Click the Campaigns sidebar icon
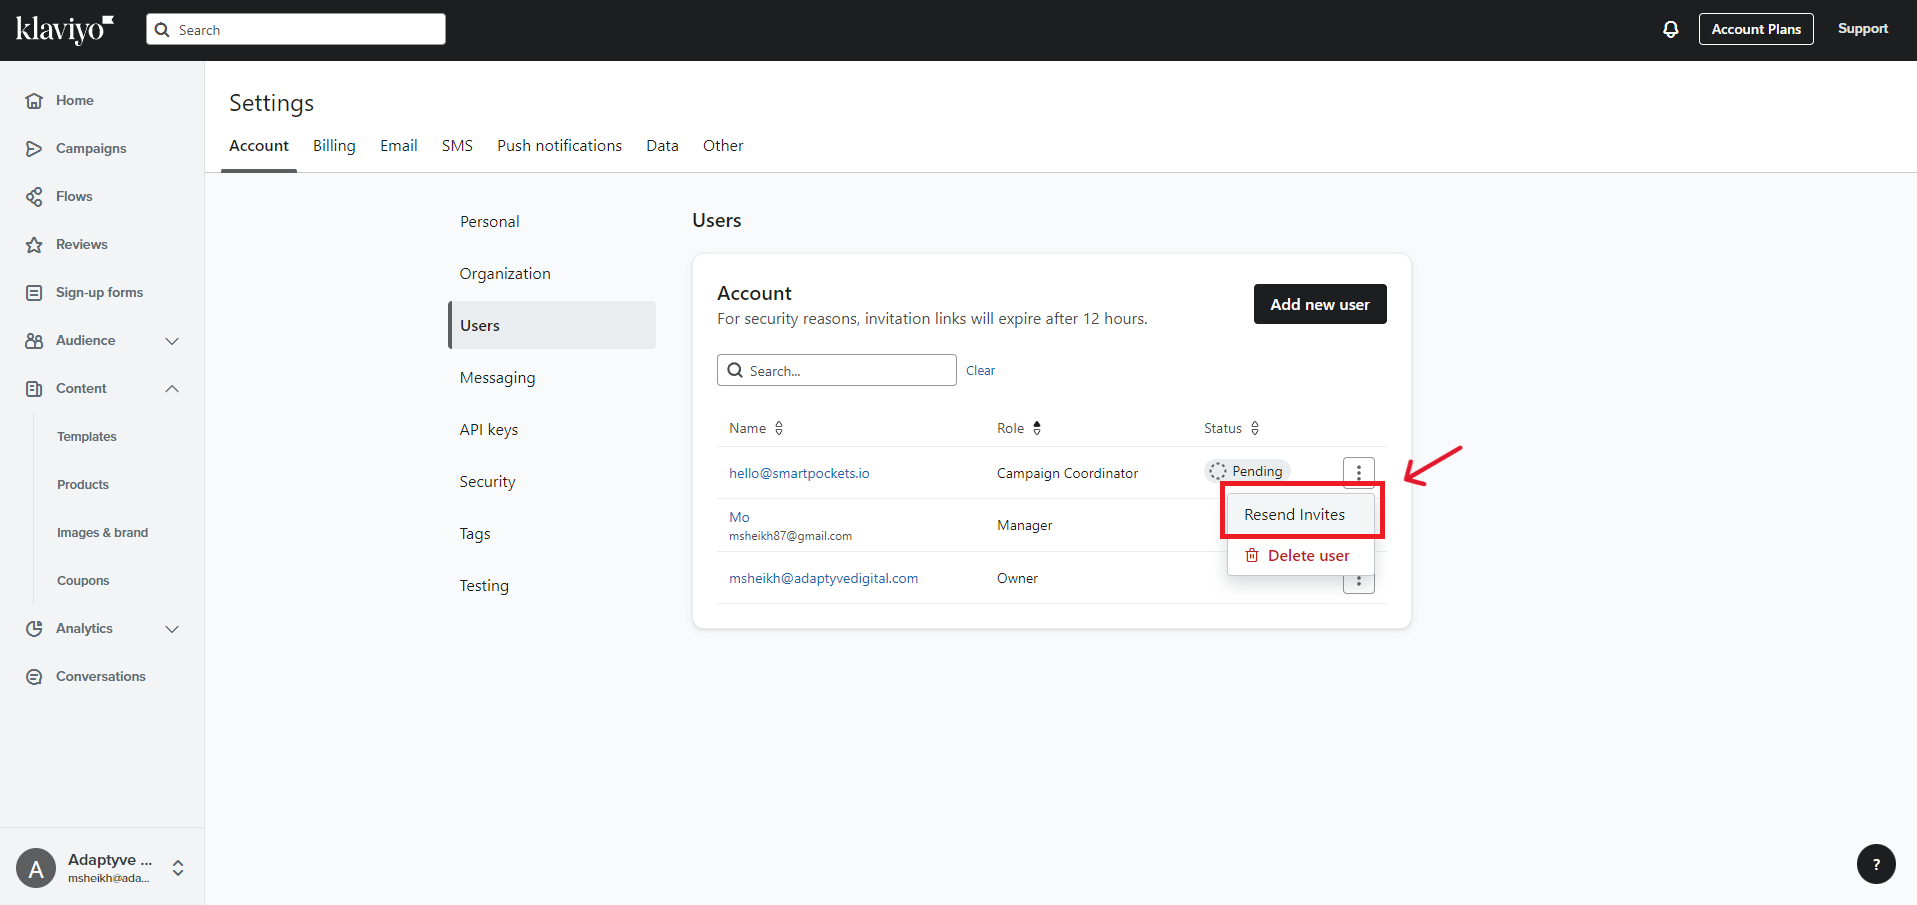 [34, 149]
